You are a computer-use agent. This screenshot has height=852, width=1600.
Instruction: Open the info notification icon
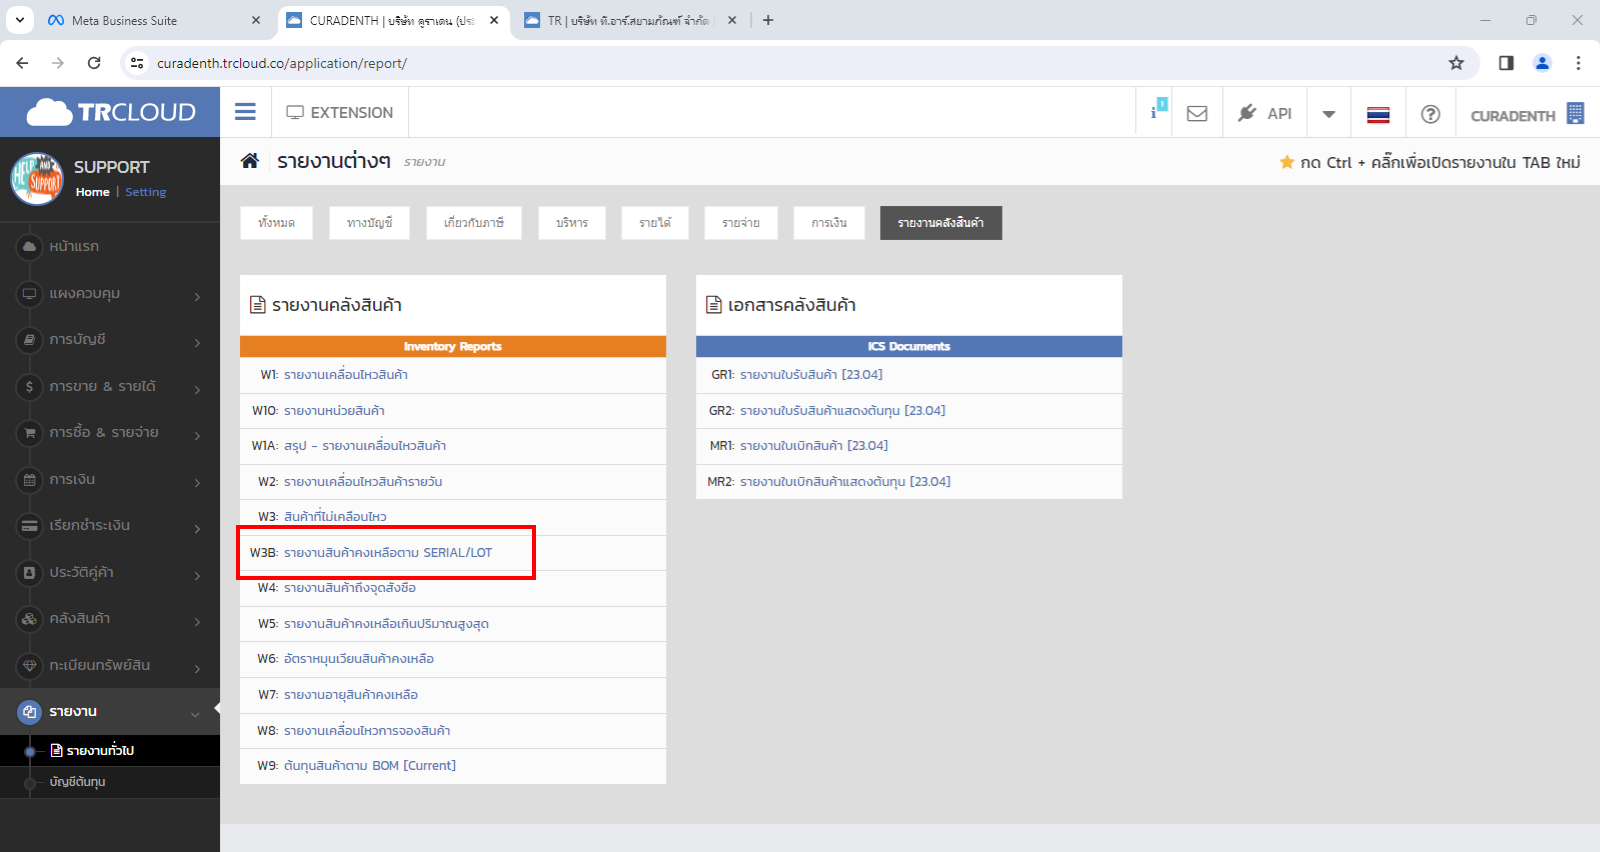coord(1159,109)
